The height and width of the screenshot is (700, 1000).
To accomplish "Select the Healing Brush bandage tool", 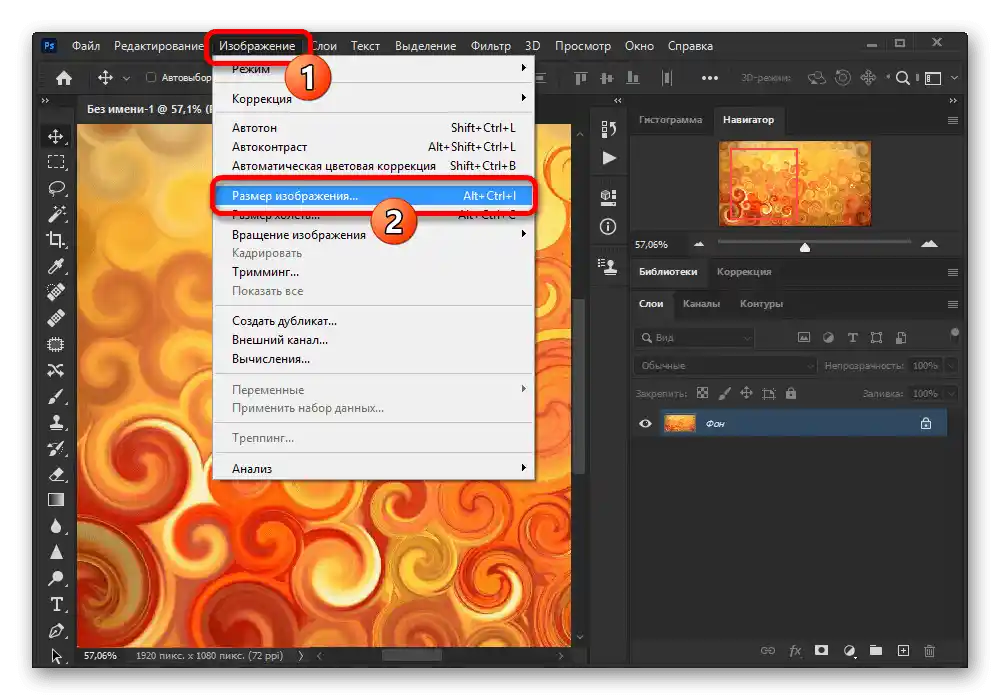I will pyautogui.click(x=55, y=318).
